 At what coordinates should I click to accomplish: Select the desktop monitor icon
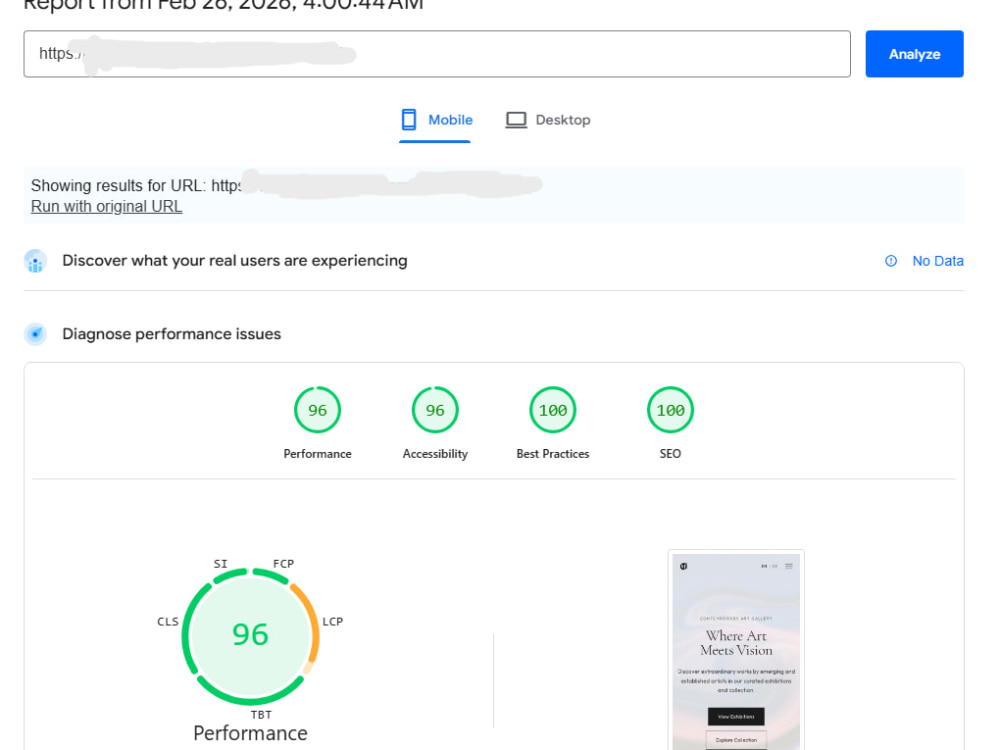pyautogui.click(x=516, y=120)
